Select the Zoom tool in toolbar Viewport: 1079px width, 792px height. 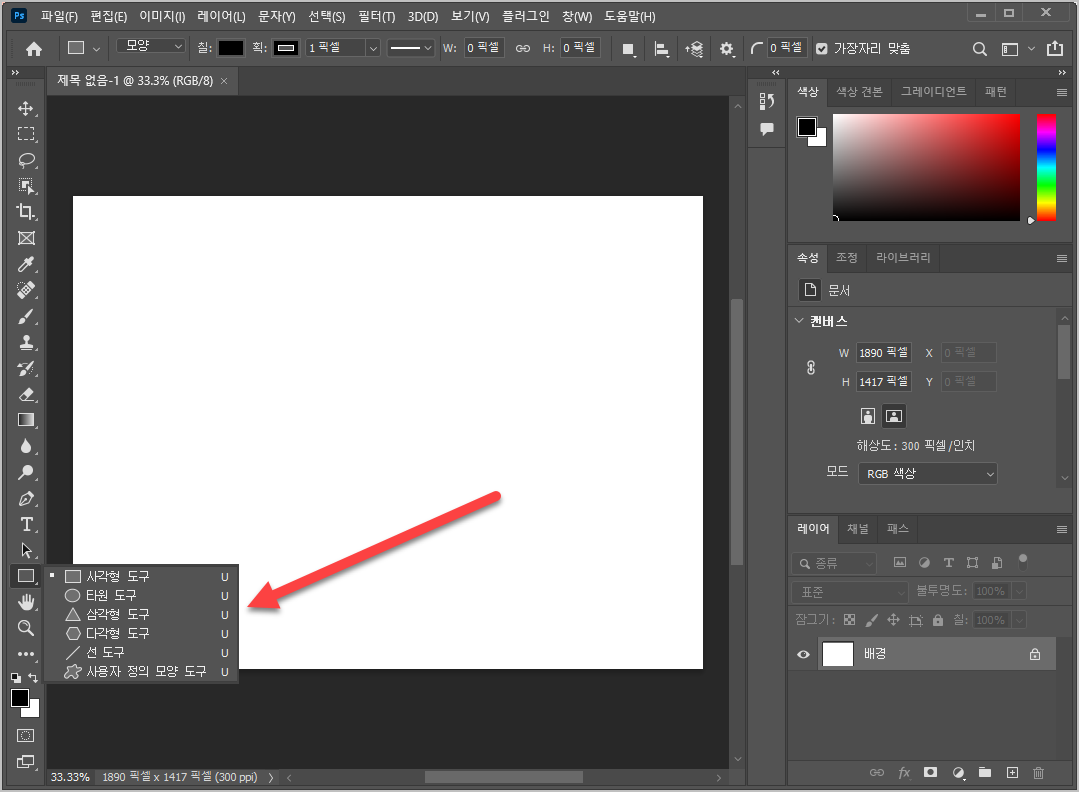coord(26,628)
